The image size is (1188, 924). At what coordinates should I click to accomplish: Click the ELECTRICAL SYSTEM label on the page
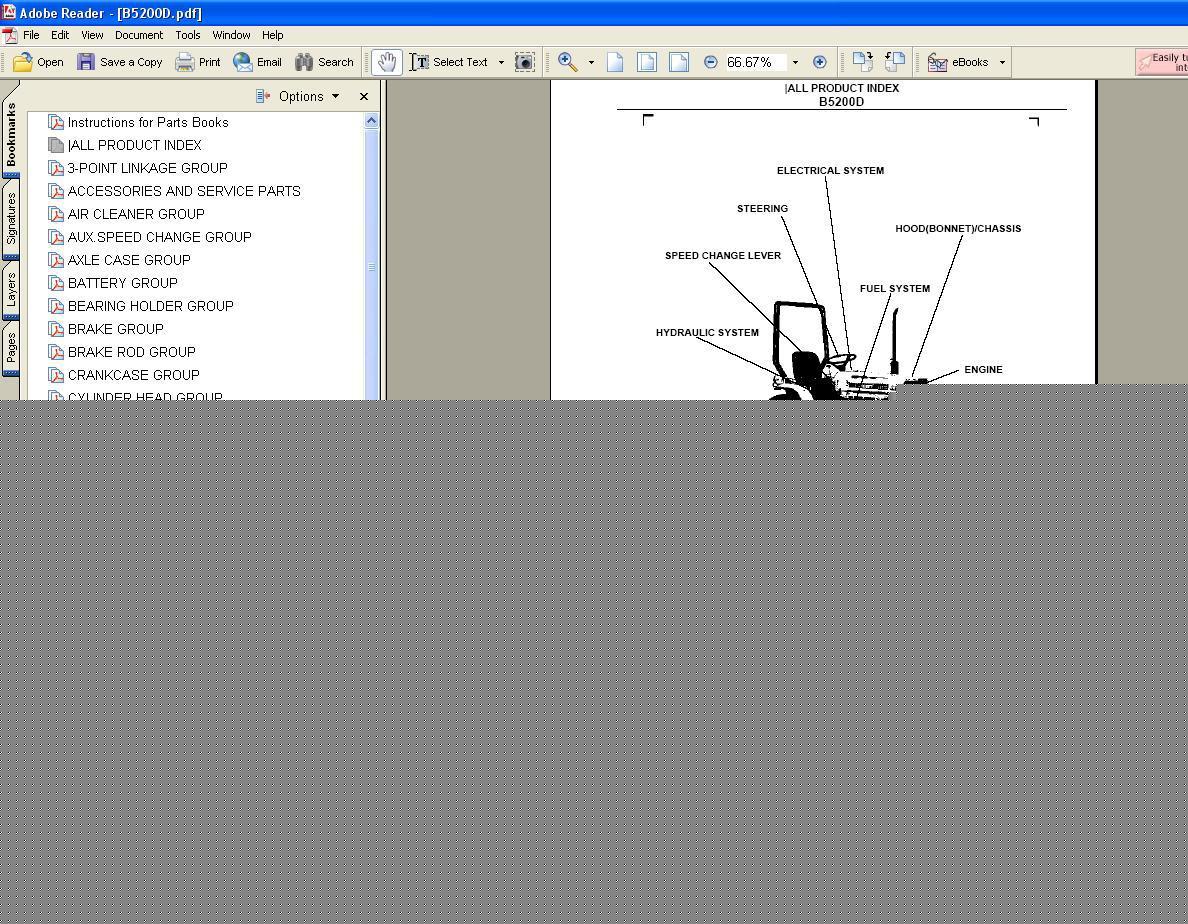(x=830, y=170)
